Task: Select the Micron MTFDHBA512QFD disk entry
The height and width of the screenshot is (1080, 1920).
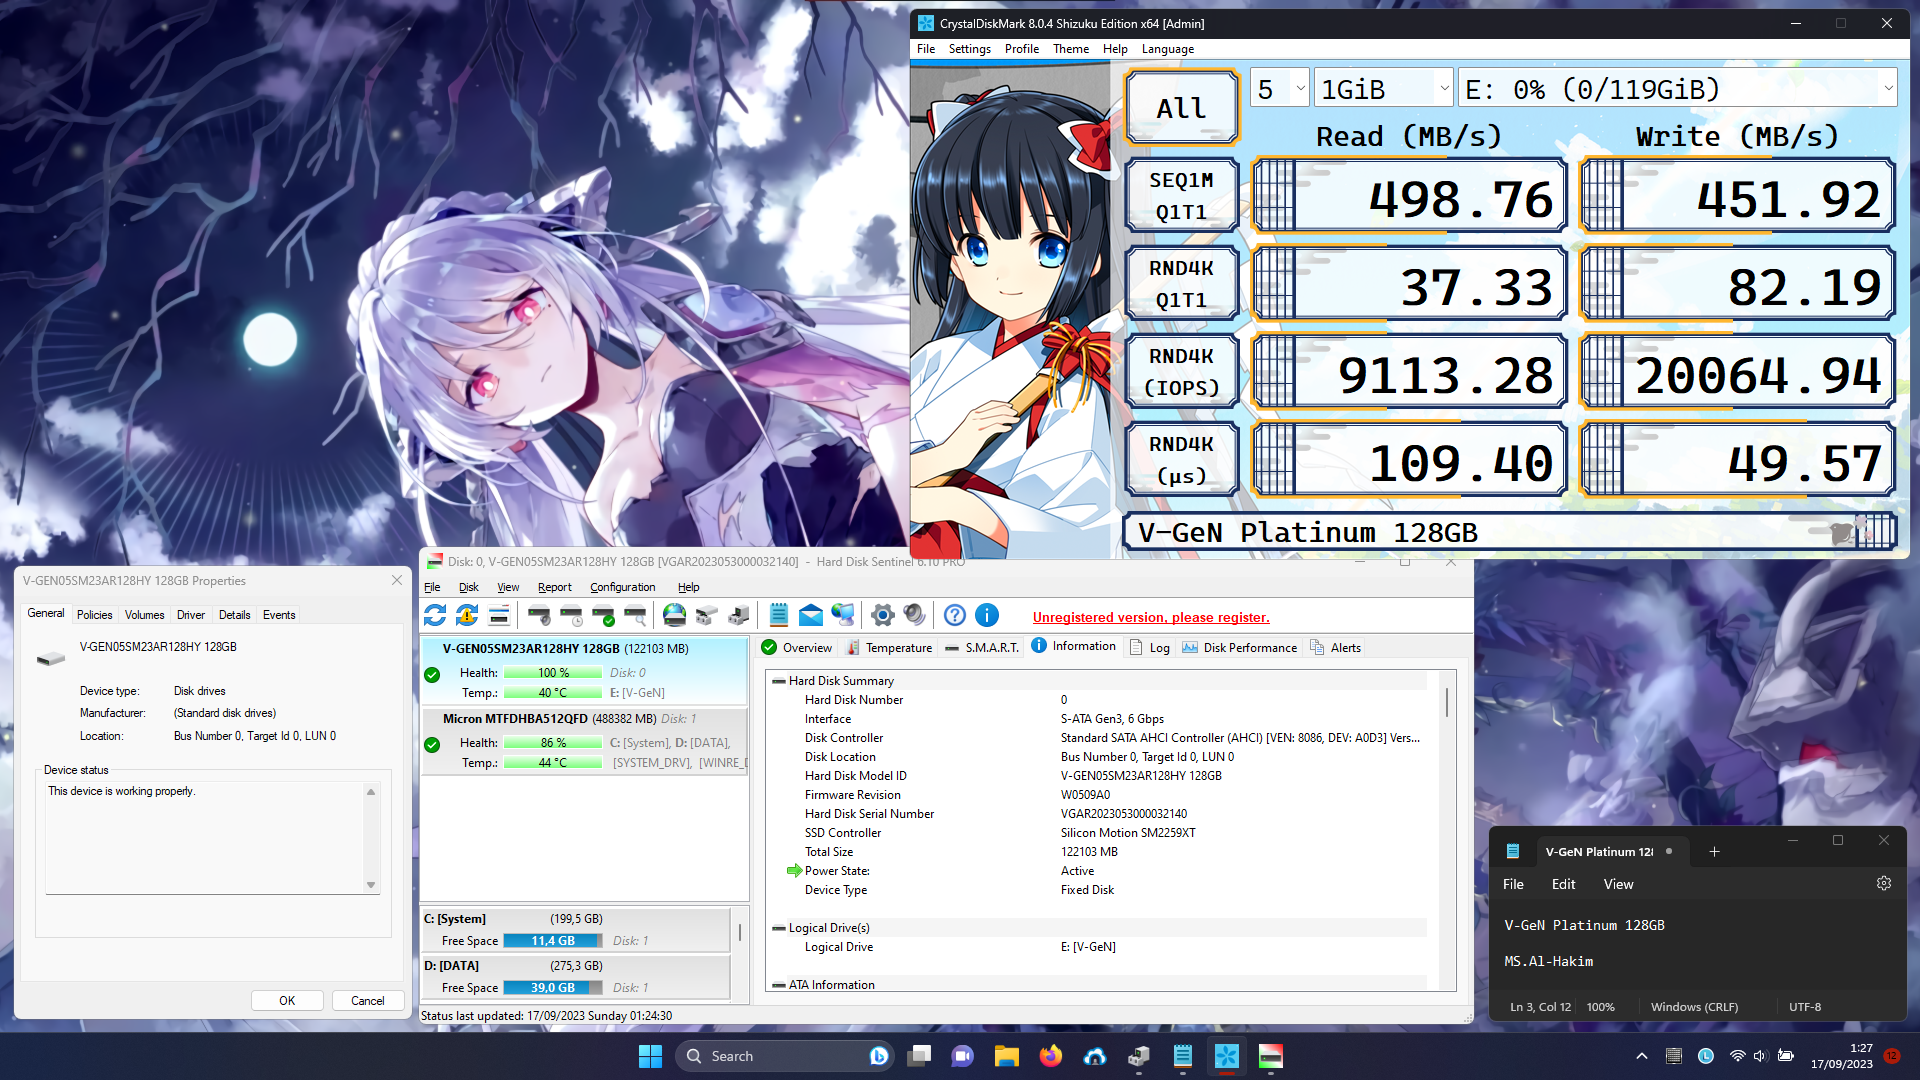Action: click(x=584, y=739)
